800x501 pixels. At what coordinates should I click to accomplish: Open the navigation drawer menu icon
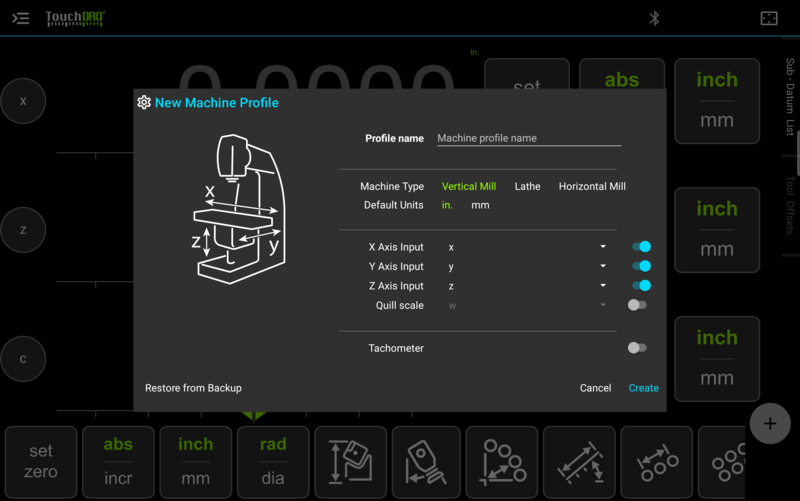(20, 19)
